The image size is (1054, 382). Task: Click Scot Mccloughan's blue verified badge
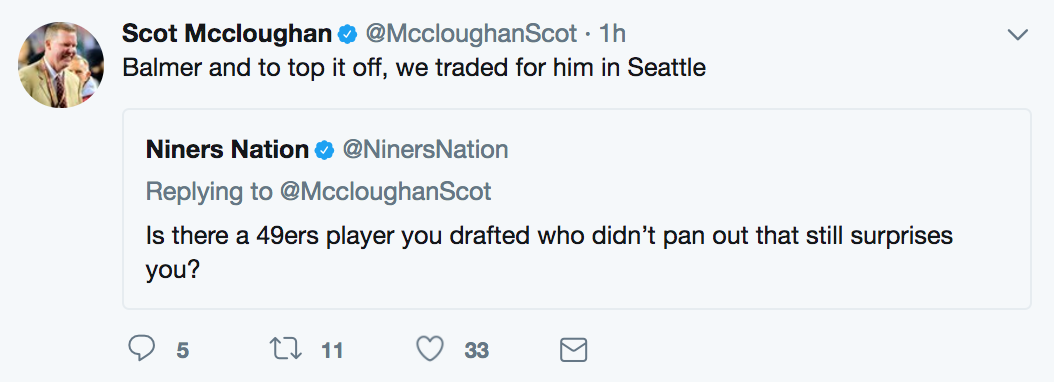(348, 34)
